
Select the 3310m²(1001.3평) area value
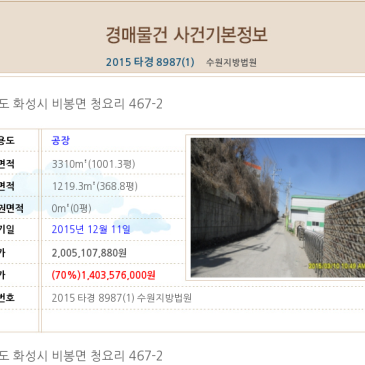(93, 164)
